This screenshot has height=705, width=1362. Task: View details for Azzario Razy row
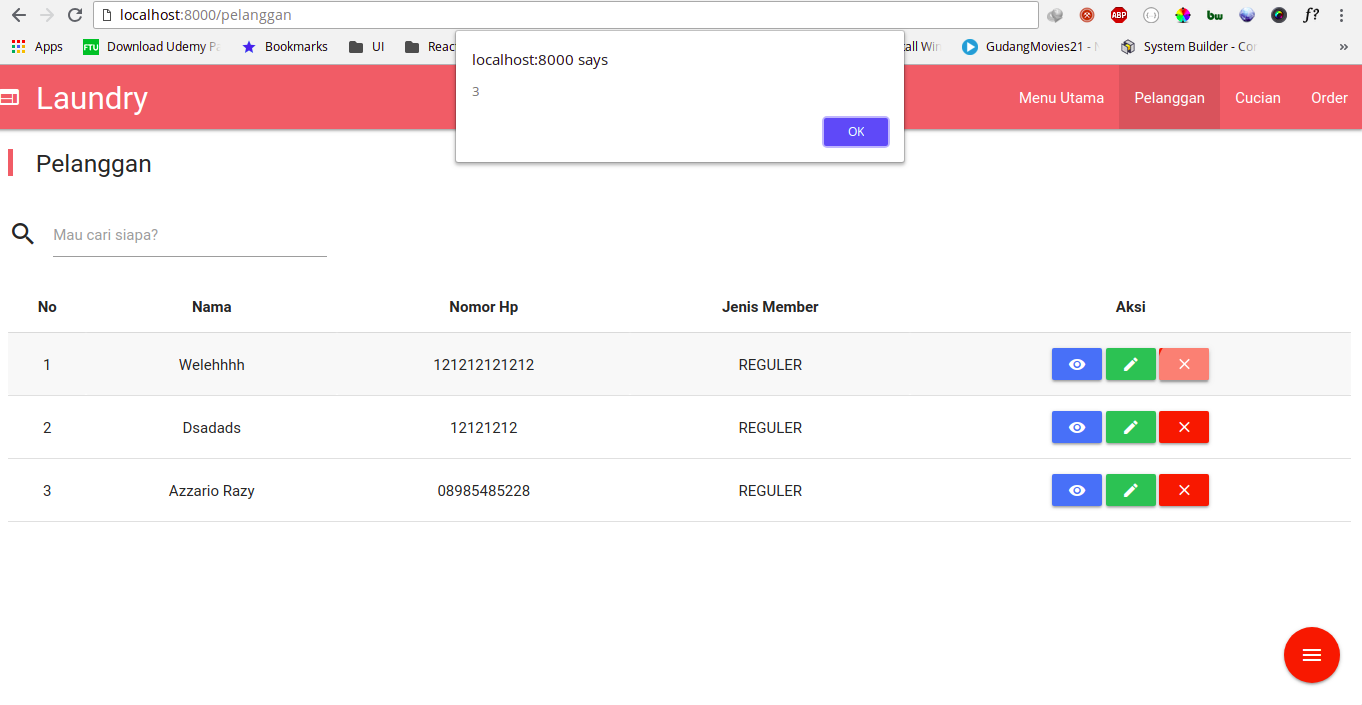(x=1077, y=490)
